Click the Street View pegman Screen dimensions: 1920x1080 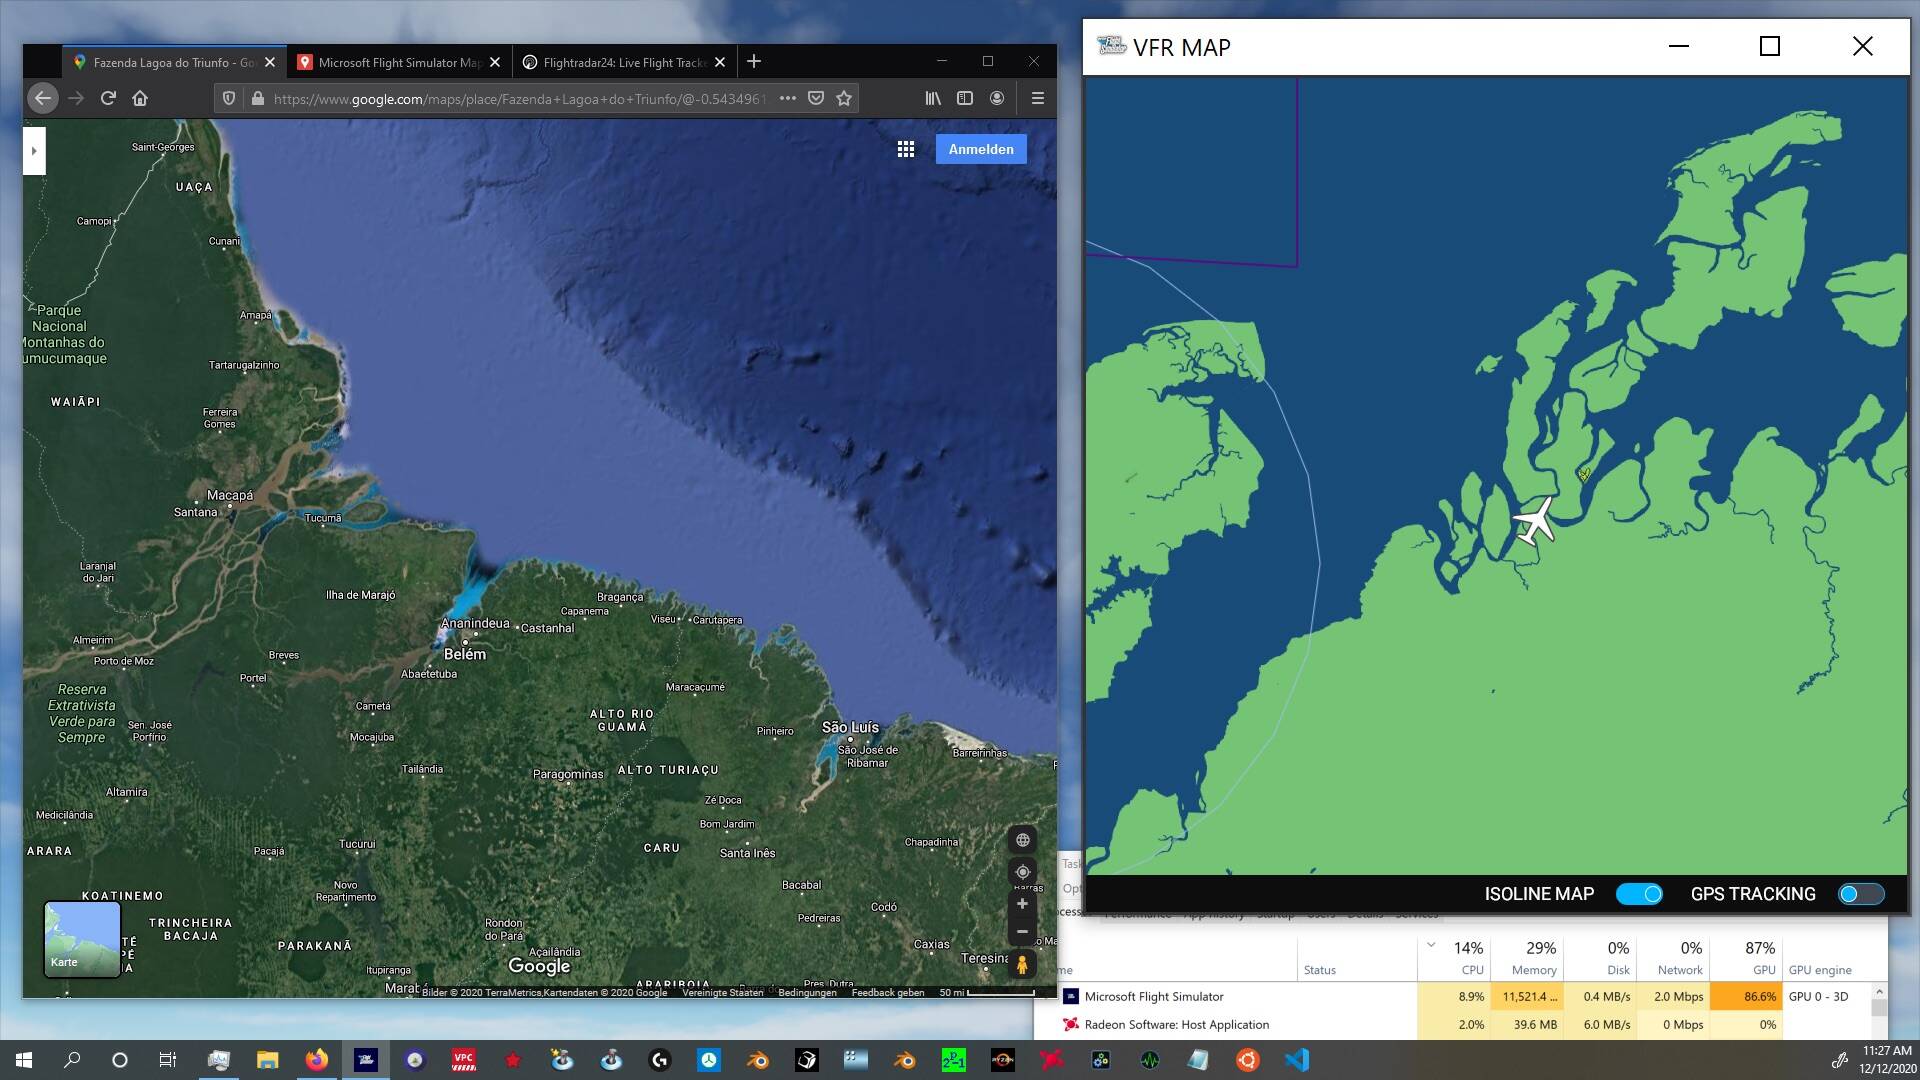(x=1022, y=965)
